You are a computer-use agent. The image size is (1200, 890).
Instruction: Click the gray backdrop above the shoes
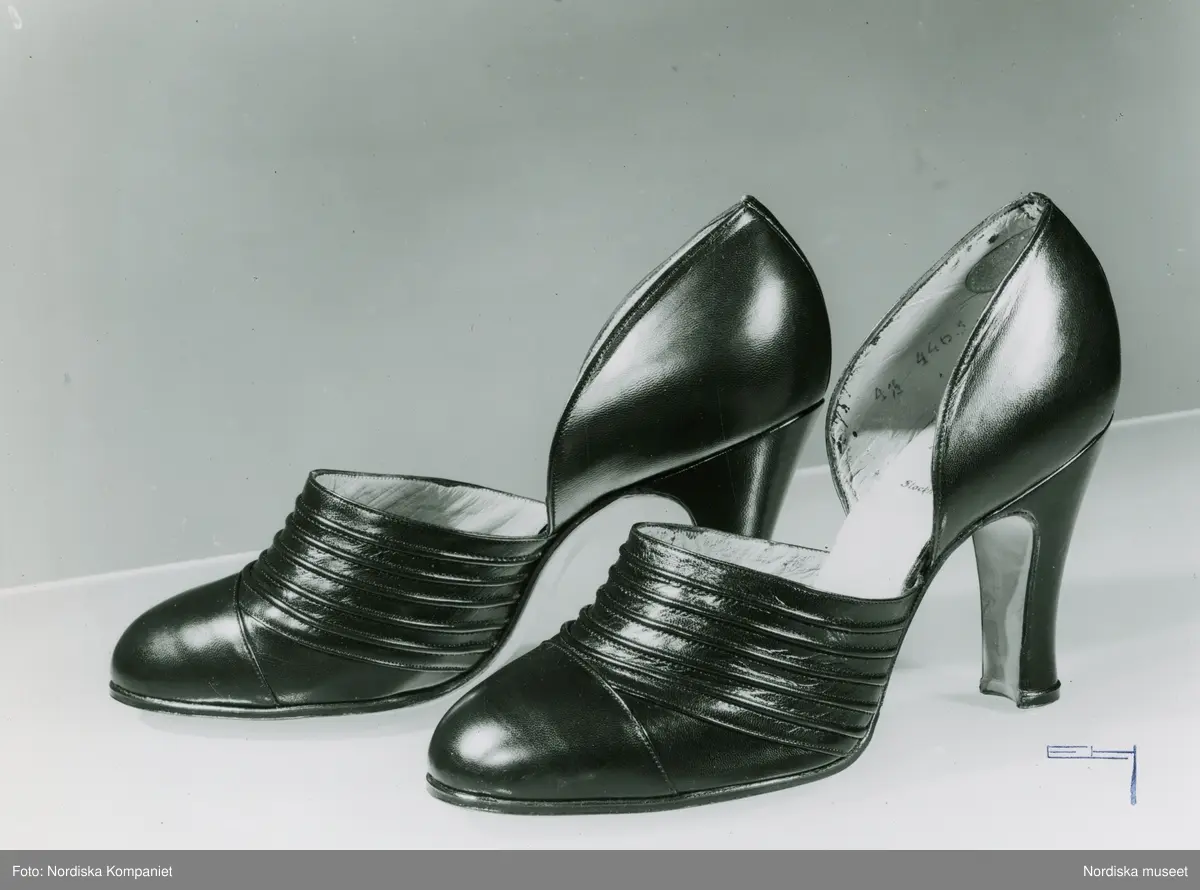pyautogui.click(x=400, y=150)
